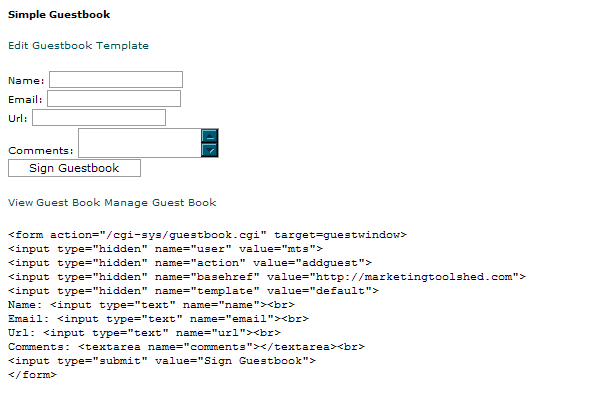The height and width of the screenshot is (414, 609).
Task: Submit with the Sign Guestbook button
Action: [x=74, y=168]
